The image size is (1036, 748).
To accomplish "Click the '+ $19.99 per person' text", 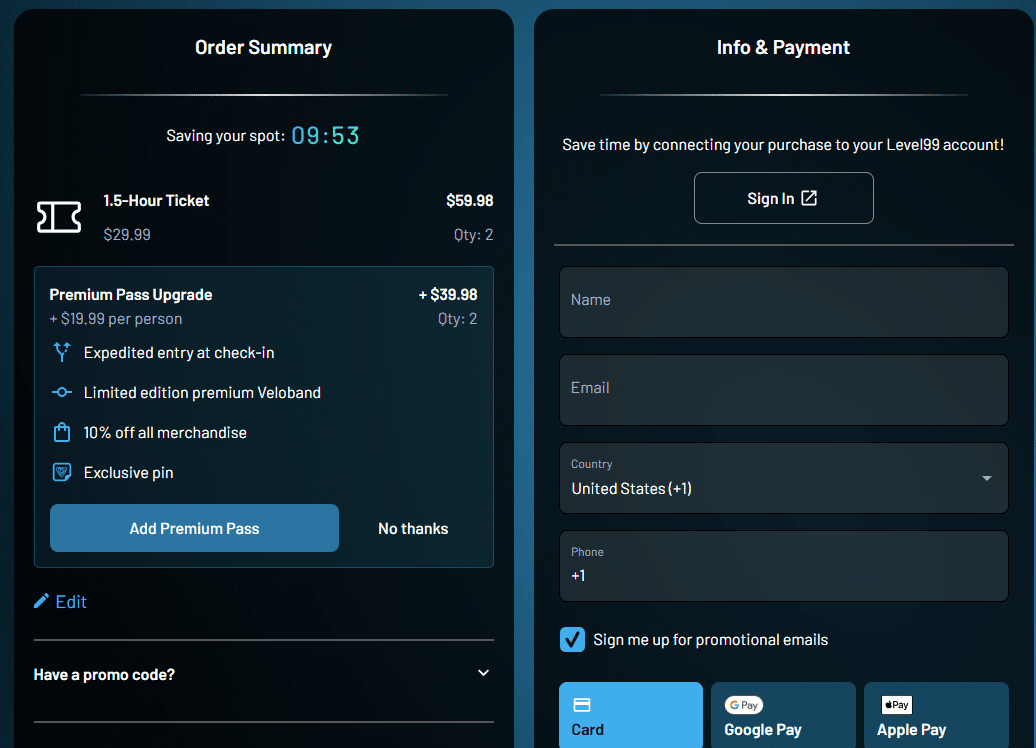I will [116, 318].
